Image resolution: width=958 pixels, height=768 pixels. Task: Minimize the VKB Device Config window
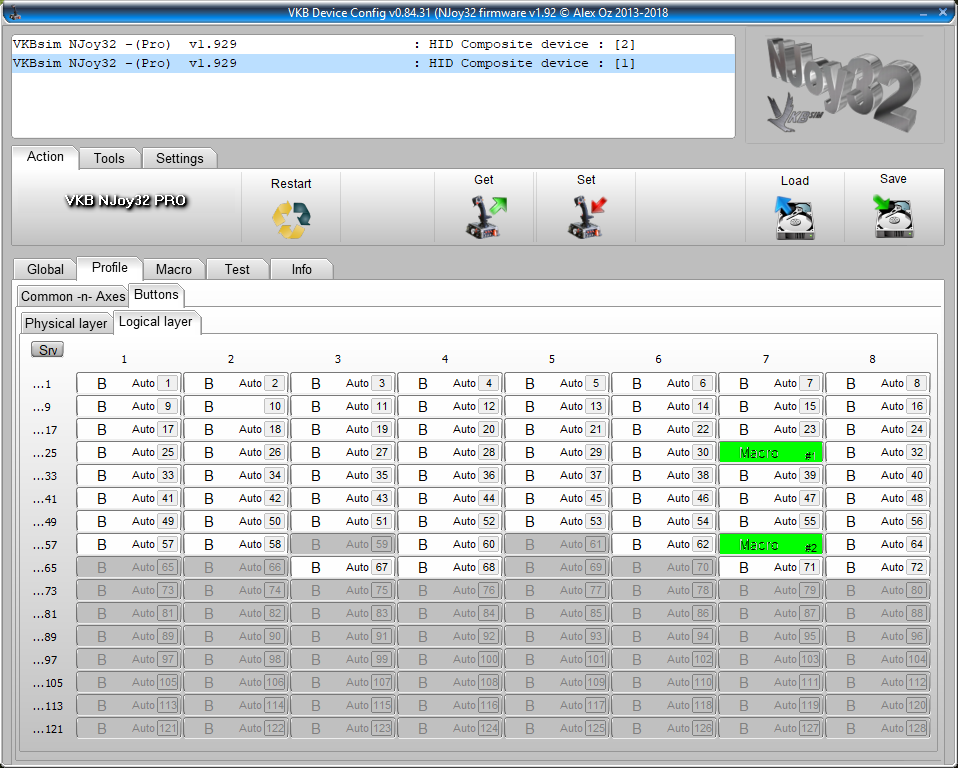(924, 13)
